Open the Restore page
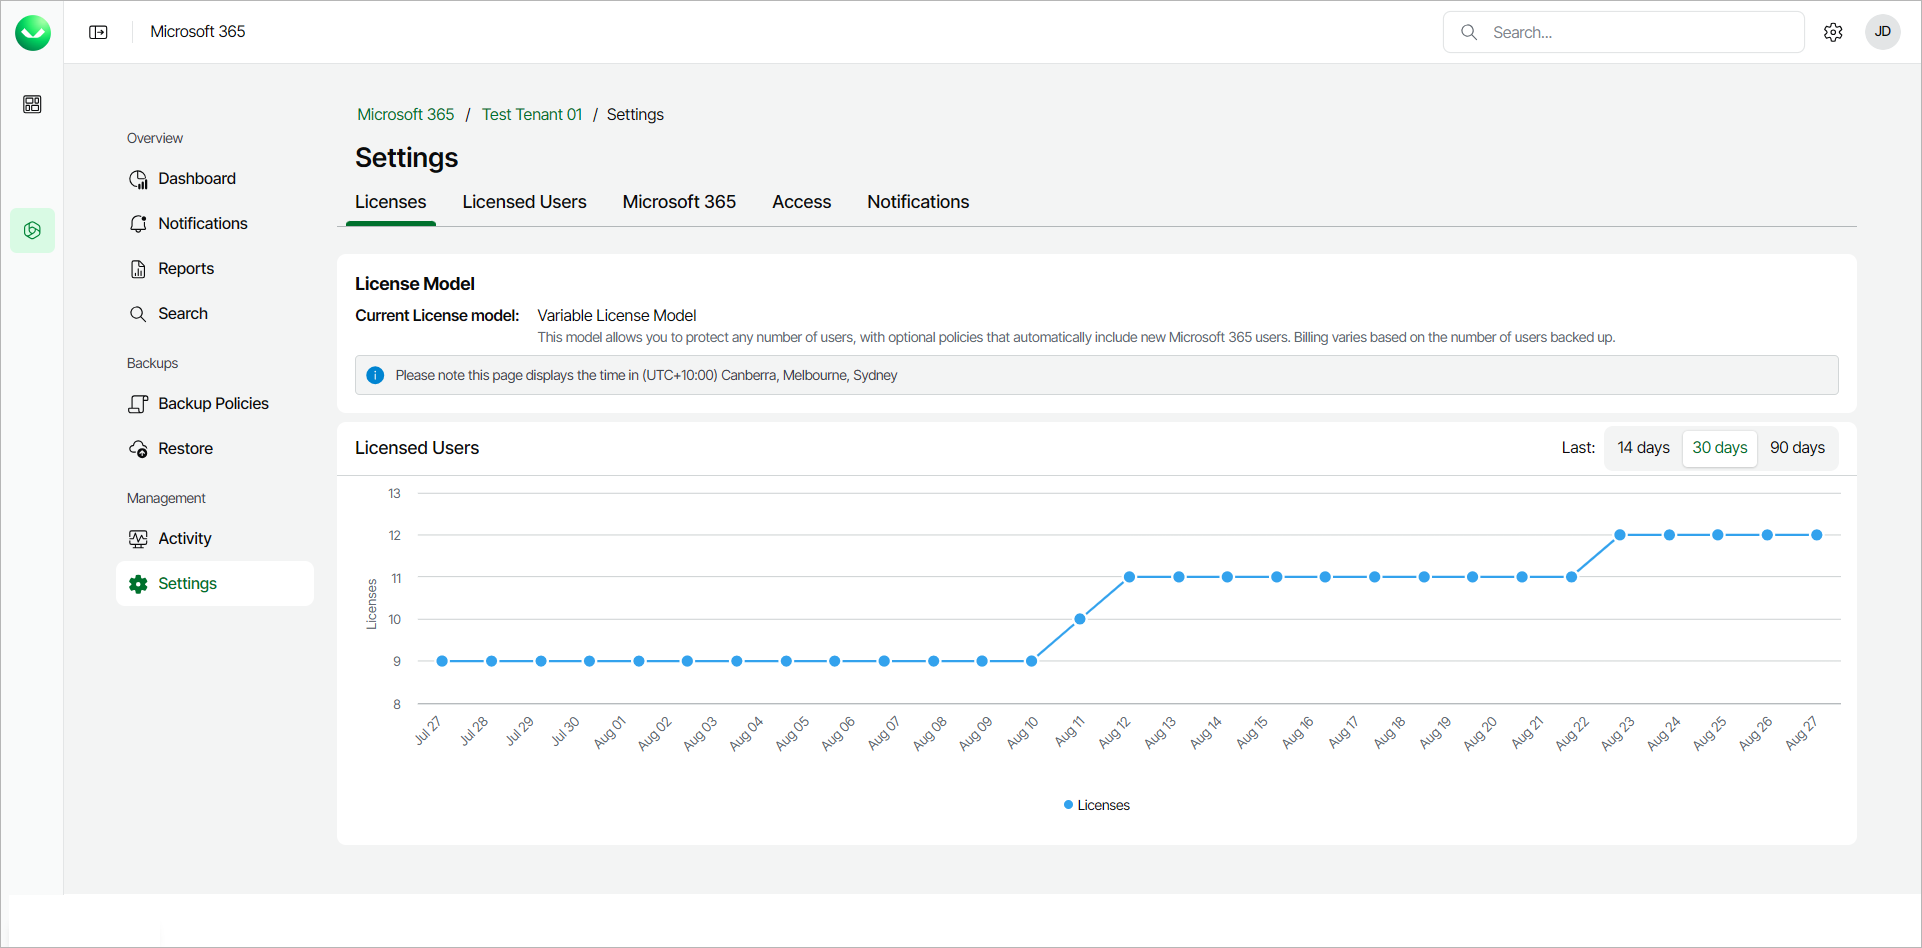 click(185, 449)
